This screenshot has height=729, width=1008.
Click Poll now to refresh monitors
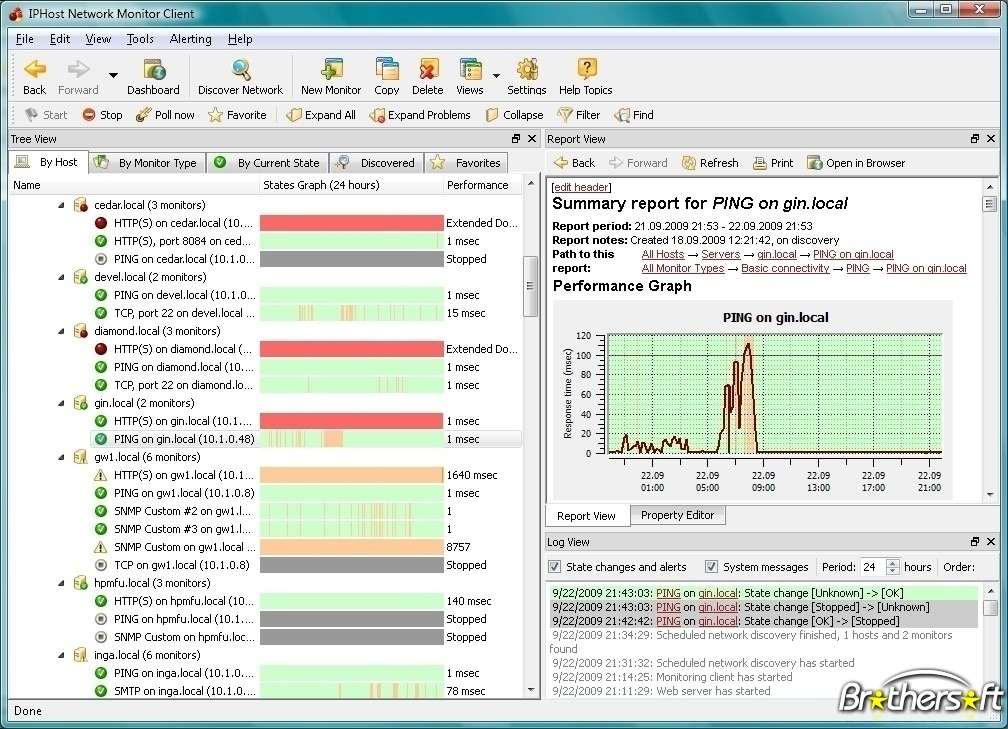click(x=165, y=114)
